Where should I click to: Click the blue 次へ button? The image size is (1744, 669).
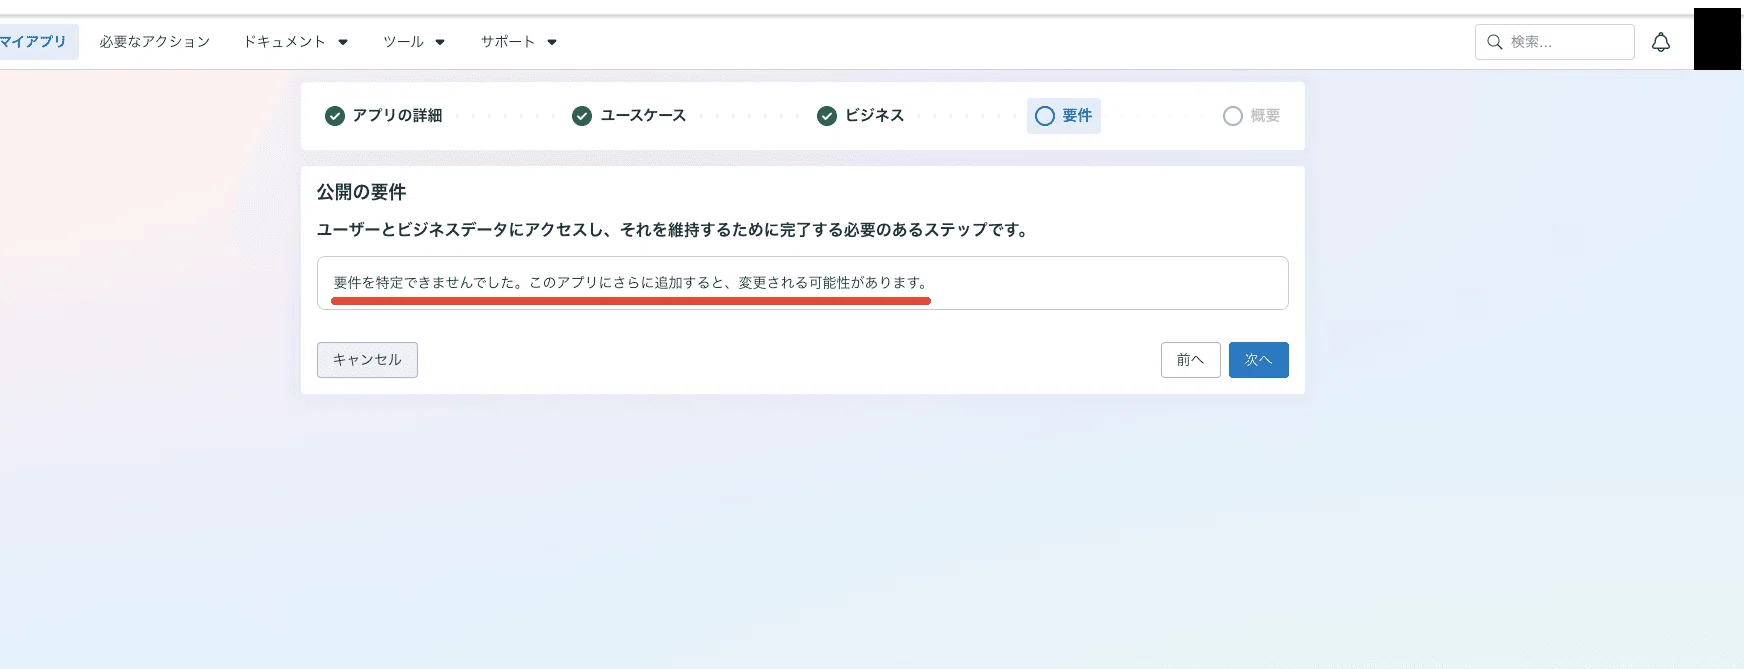(x=1258, y=360)
